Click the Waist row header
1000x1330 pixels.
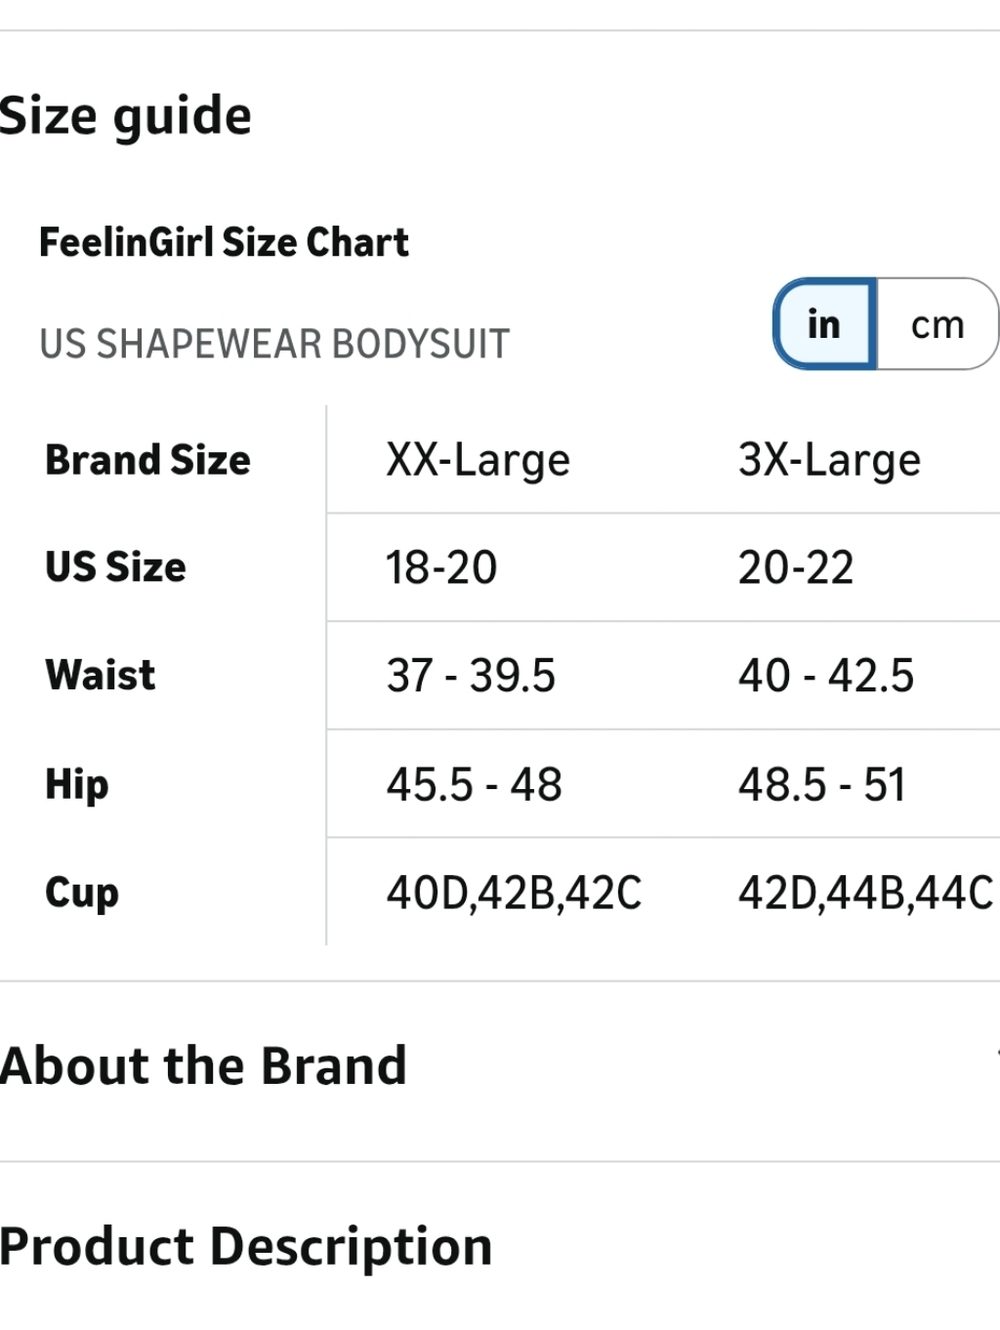(x=100, y=676)
